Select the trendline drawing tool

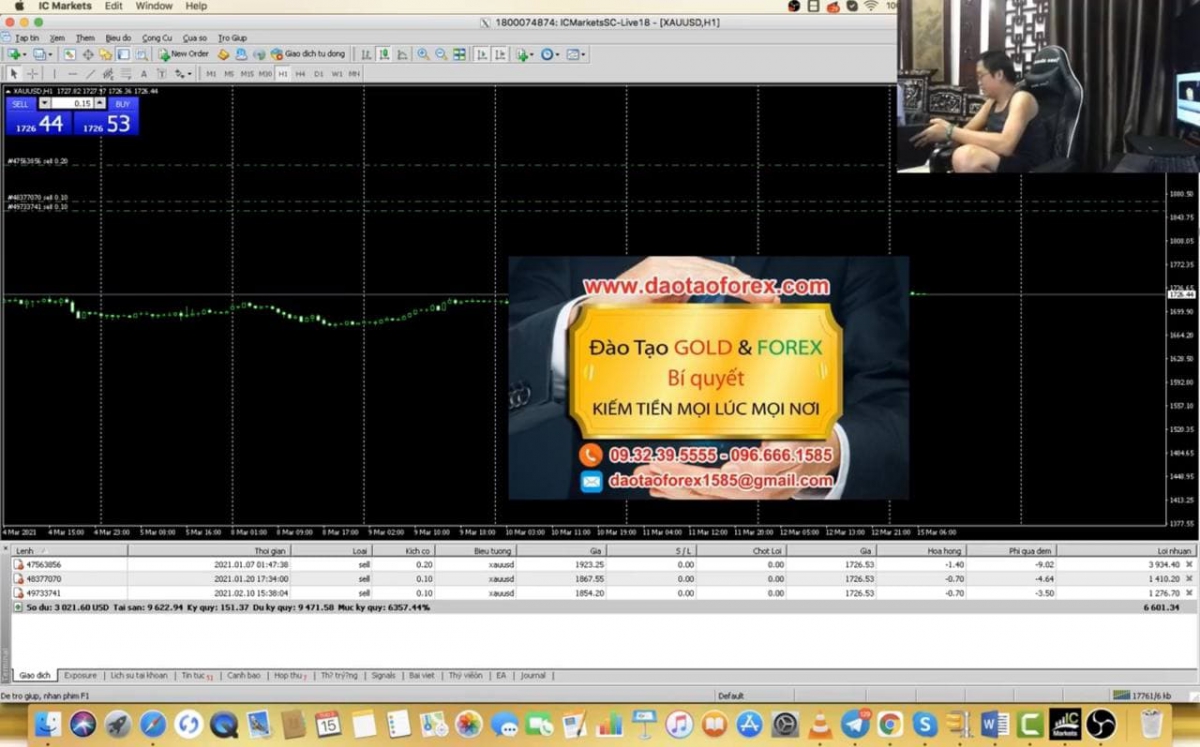[x=90, y=73]
